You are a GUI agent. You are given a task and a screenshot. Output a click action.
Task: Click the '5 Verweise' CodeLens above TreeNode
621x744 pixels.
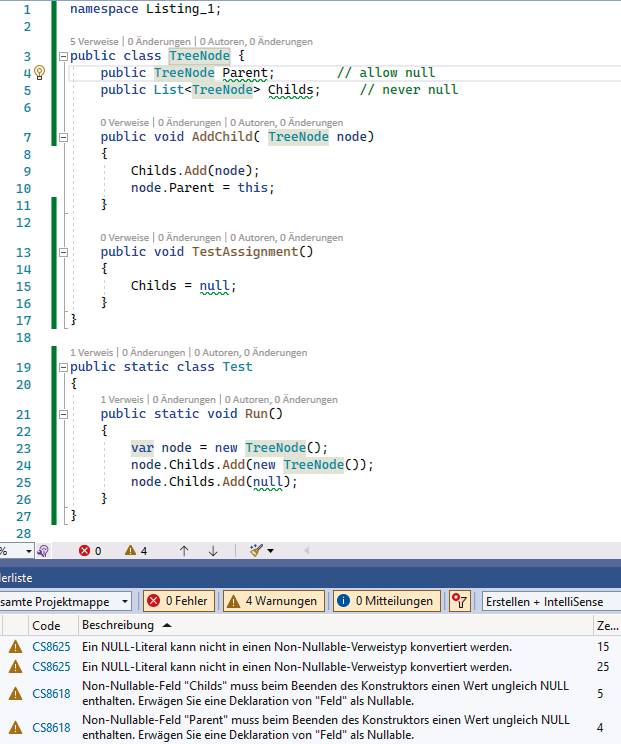[x=94, y=42]
